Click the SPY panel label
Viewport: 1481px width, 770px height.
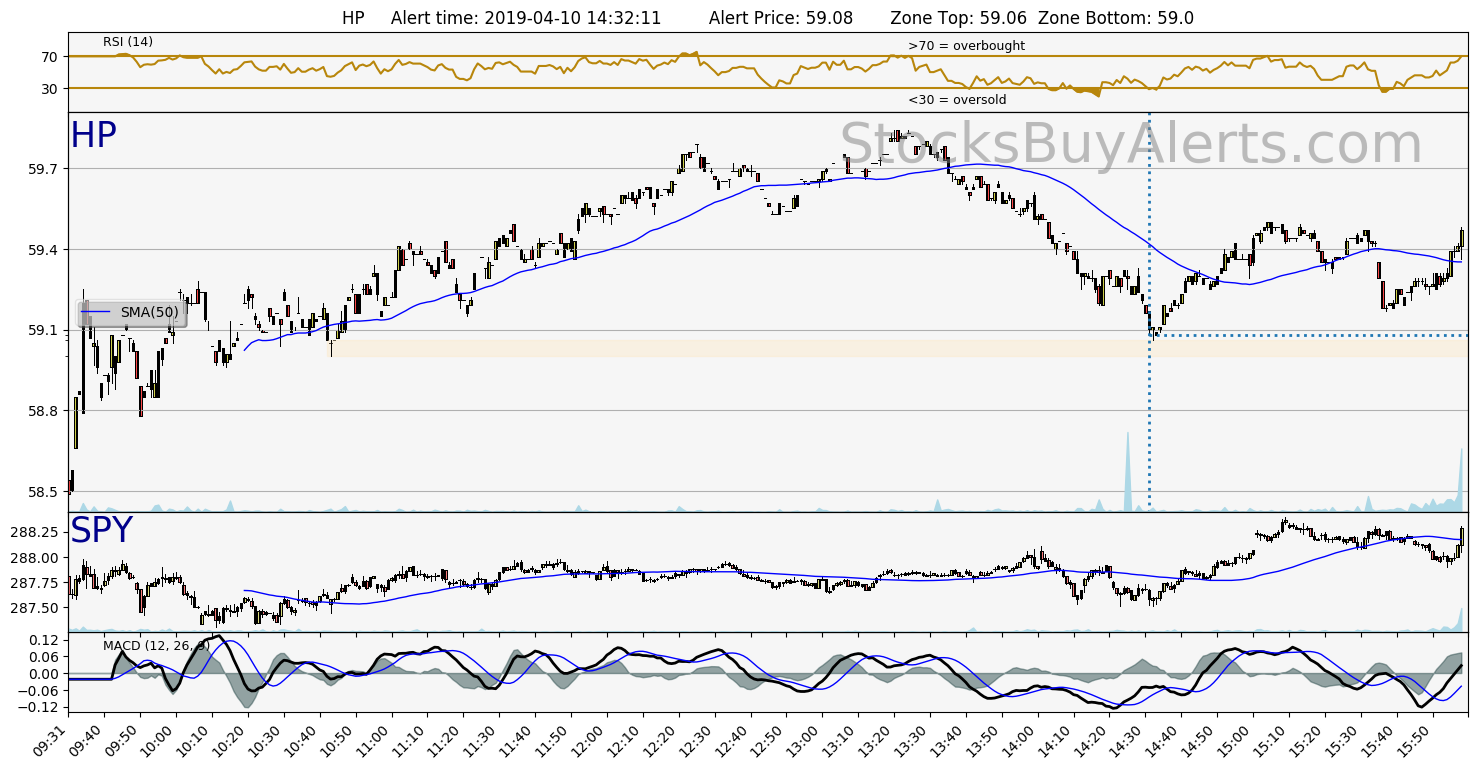click(x=101, y=531)
